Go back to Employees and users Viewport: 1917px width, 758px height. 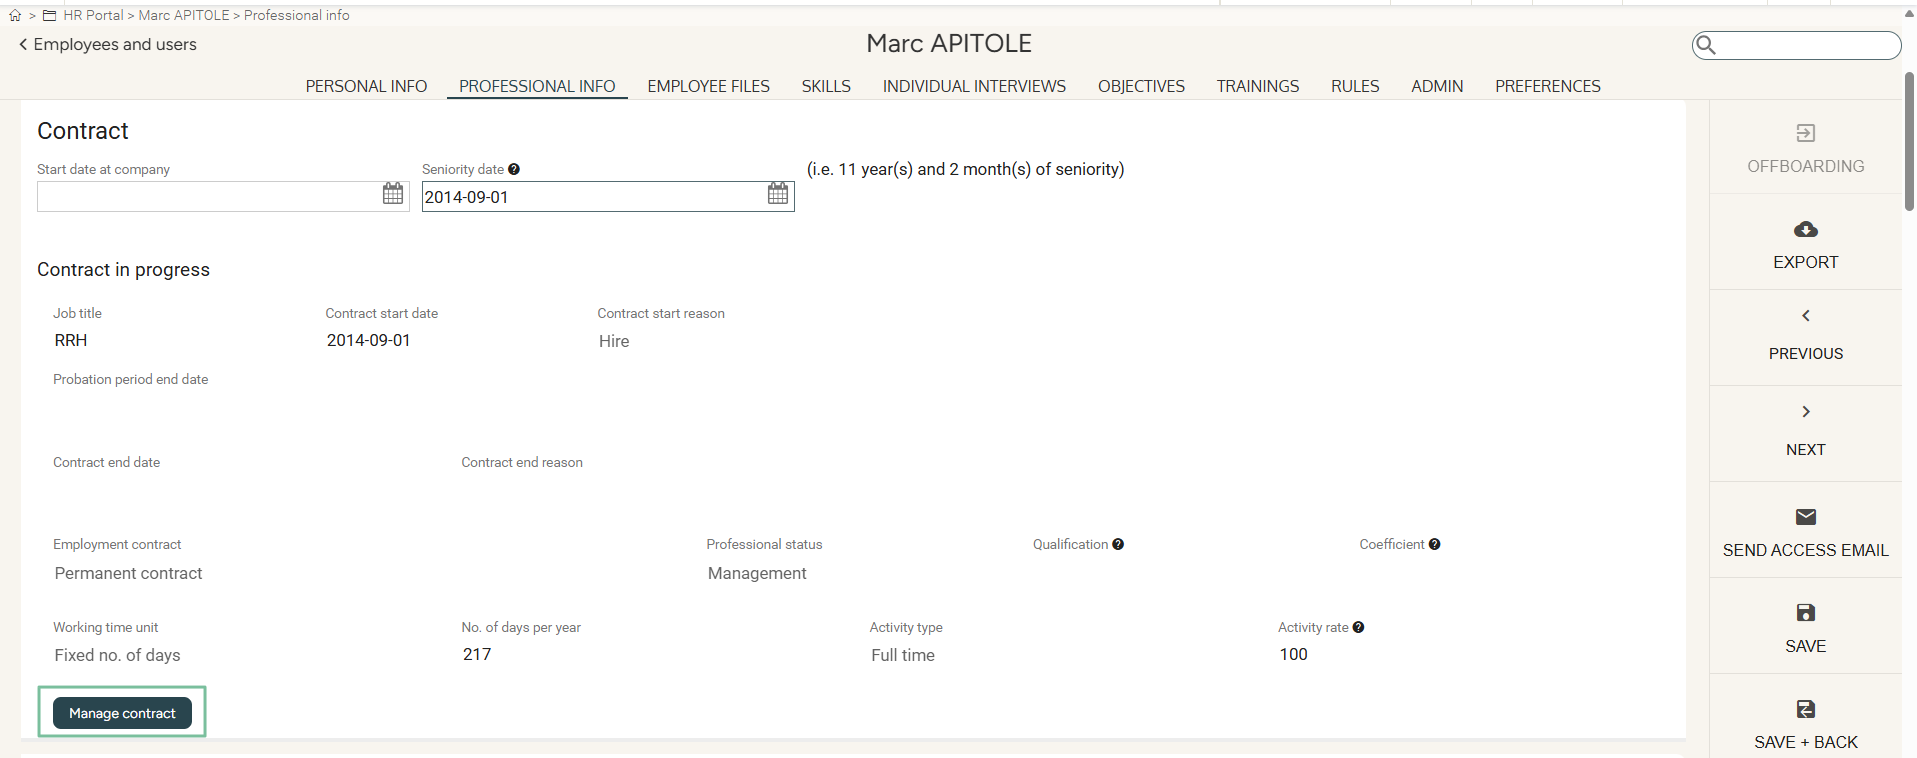pyautogui.click(x=108, y=45)
